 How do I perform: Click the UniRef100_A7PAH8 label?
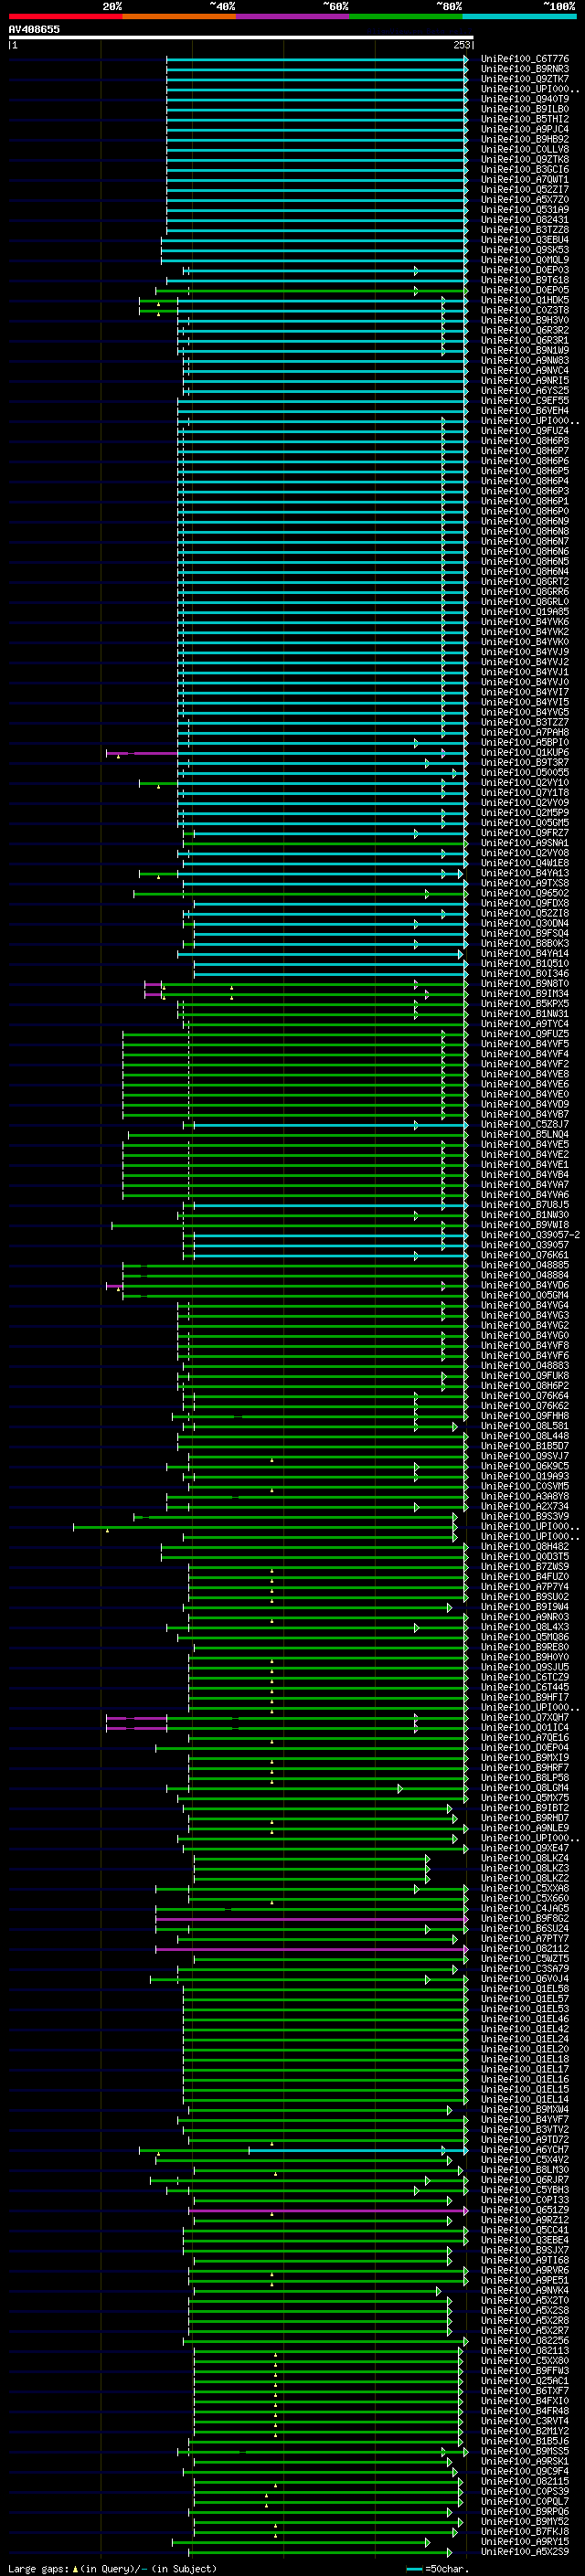coord(525,732)
